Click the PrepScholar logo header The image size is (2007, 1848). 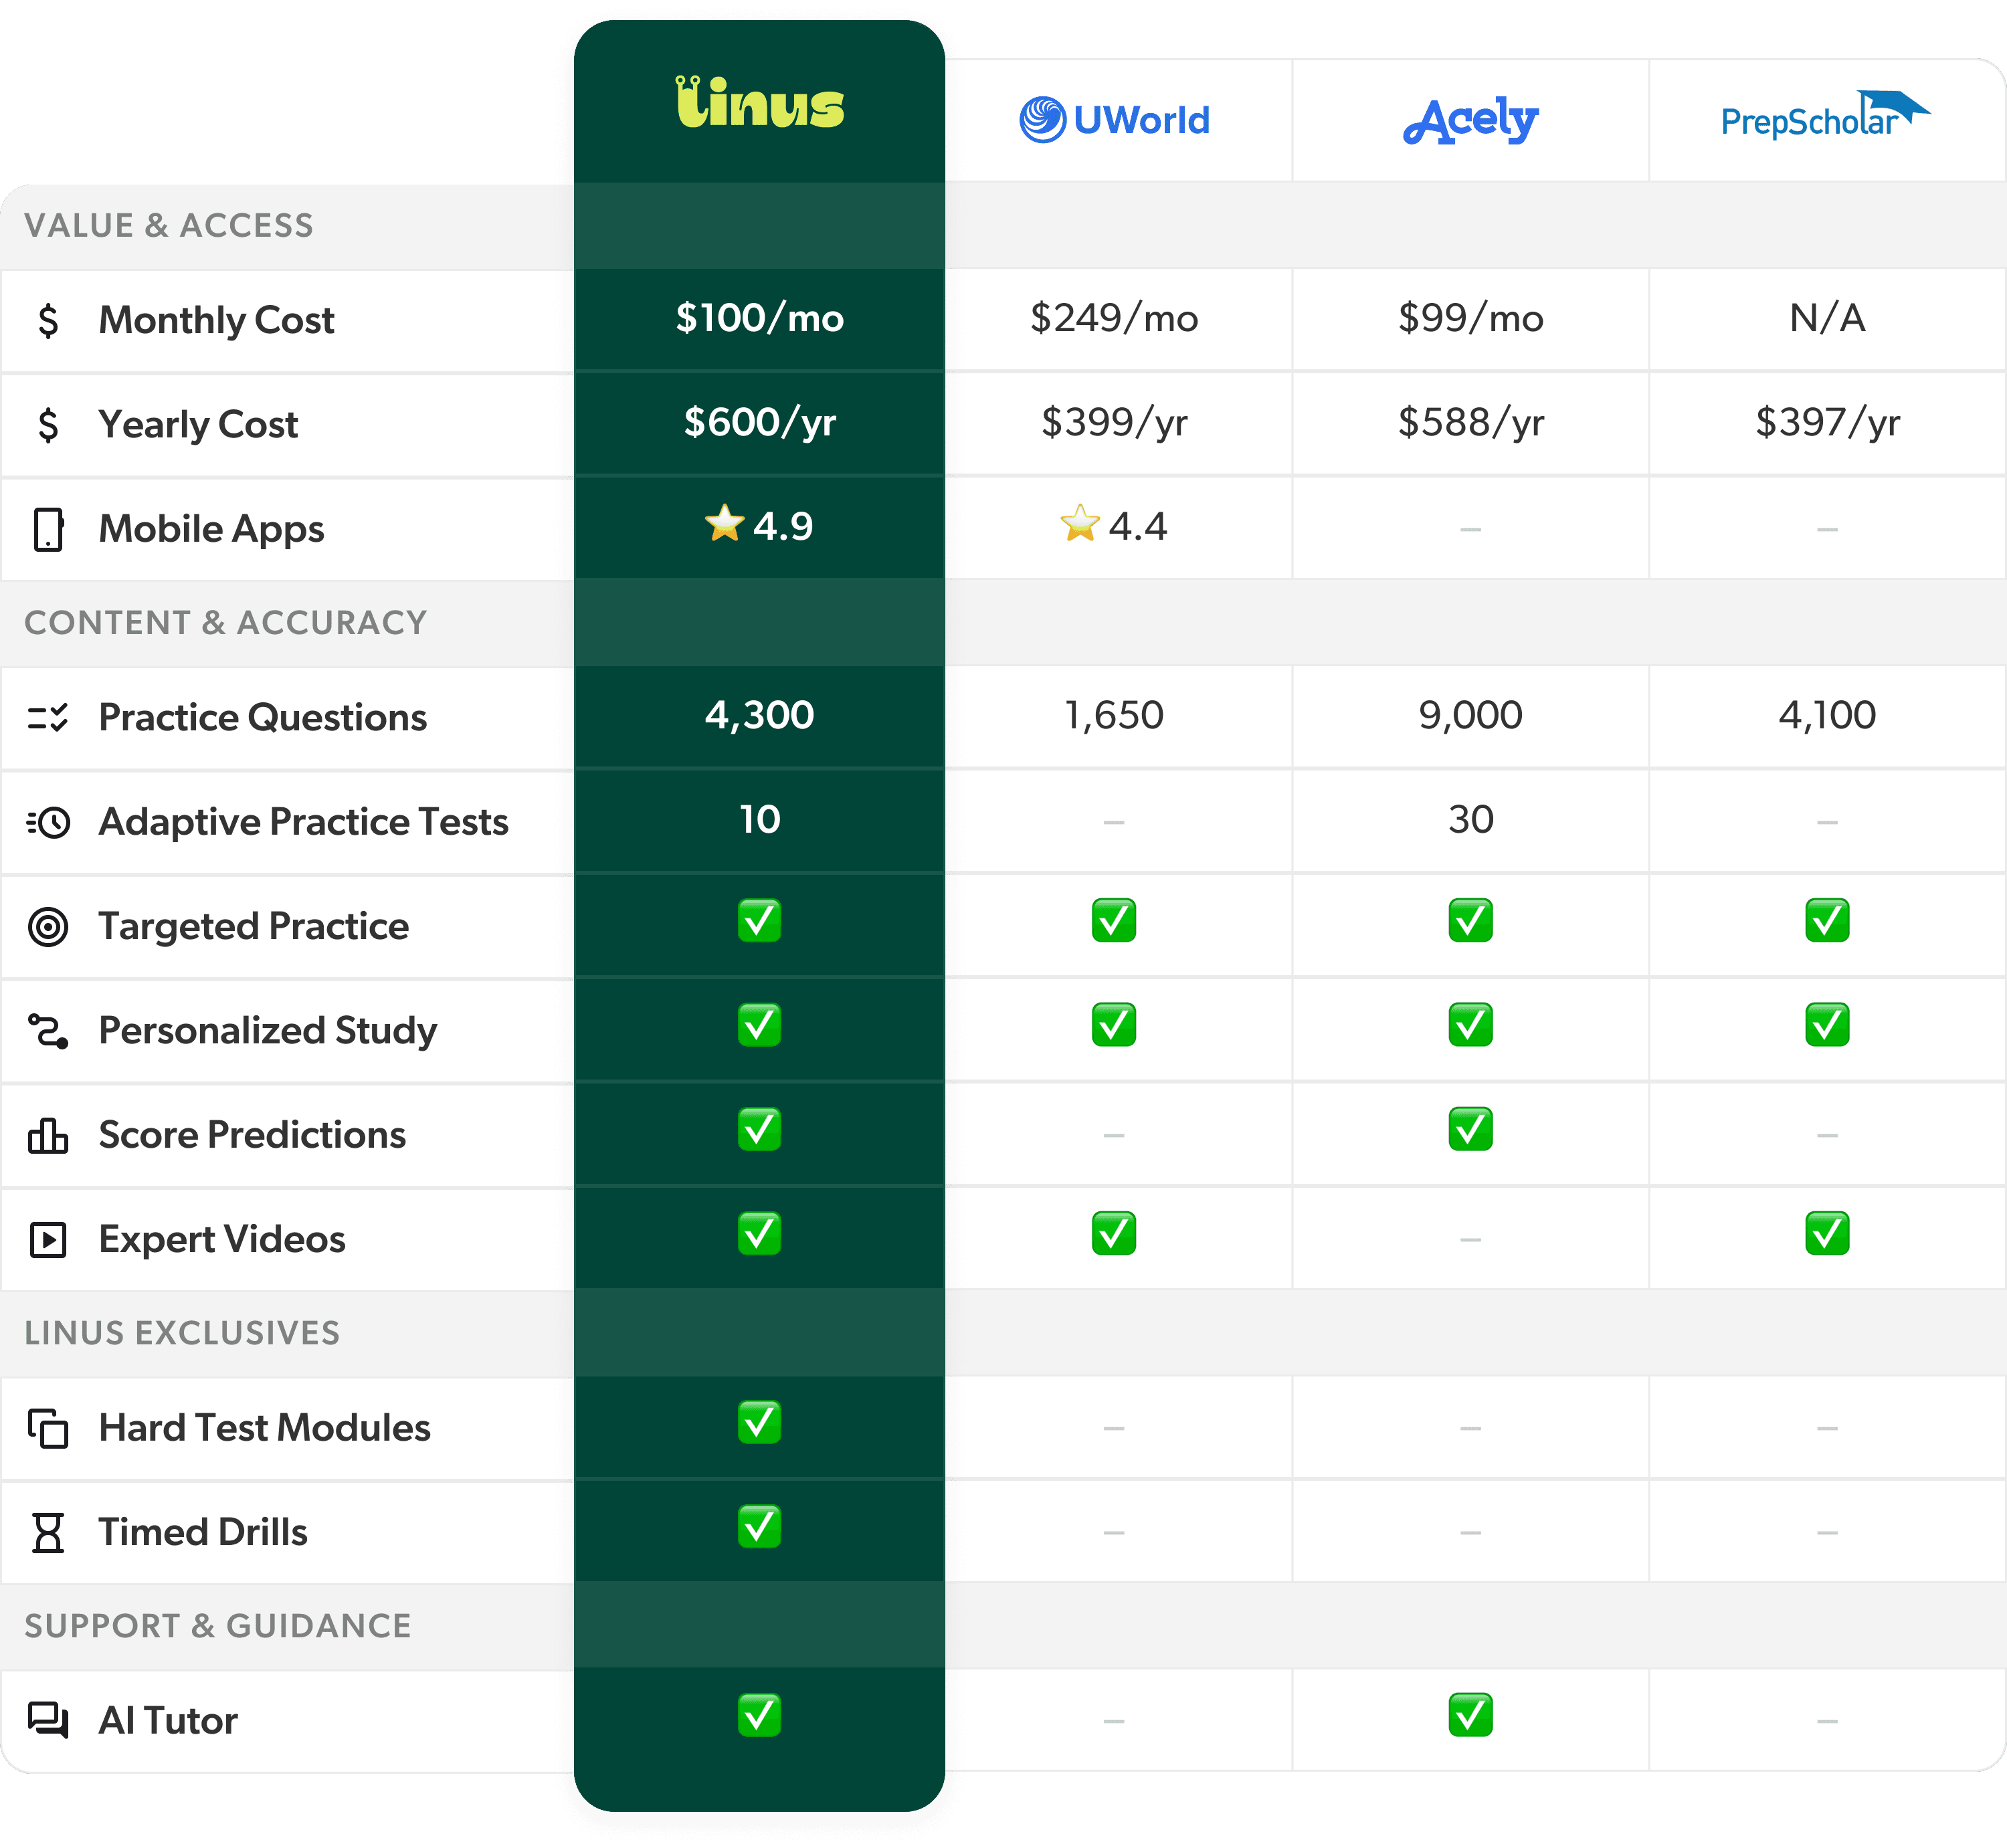[x=1824, y=118]
